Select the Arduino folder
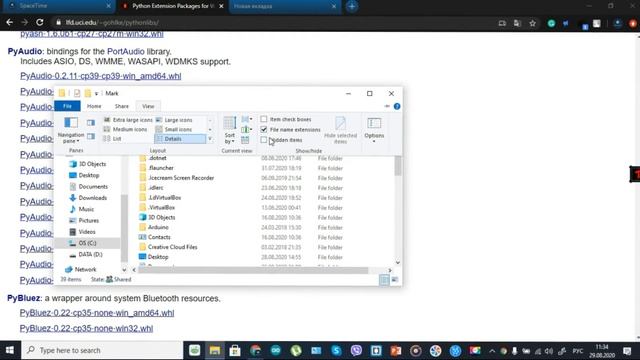This screenshot has width=640, height=360. (154, 227)
